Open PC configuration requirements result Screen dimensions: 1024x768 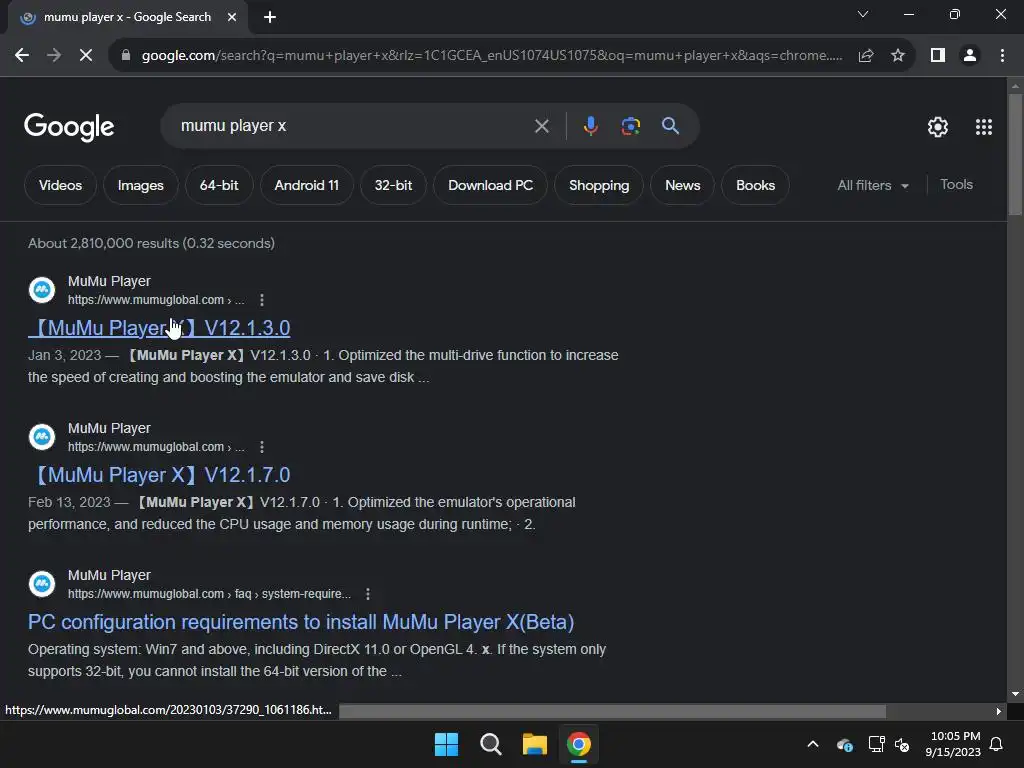coord(300,622)
